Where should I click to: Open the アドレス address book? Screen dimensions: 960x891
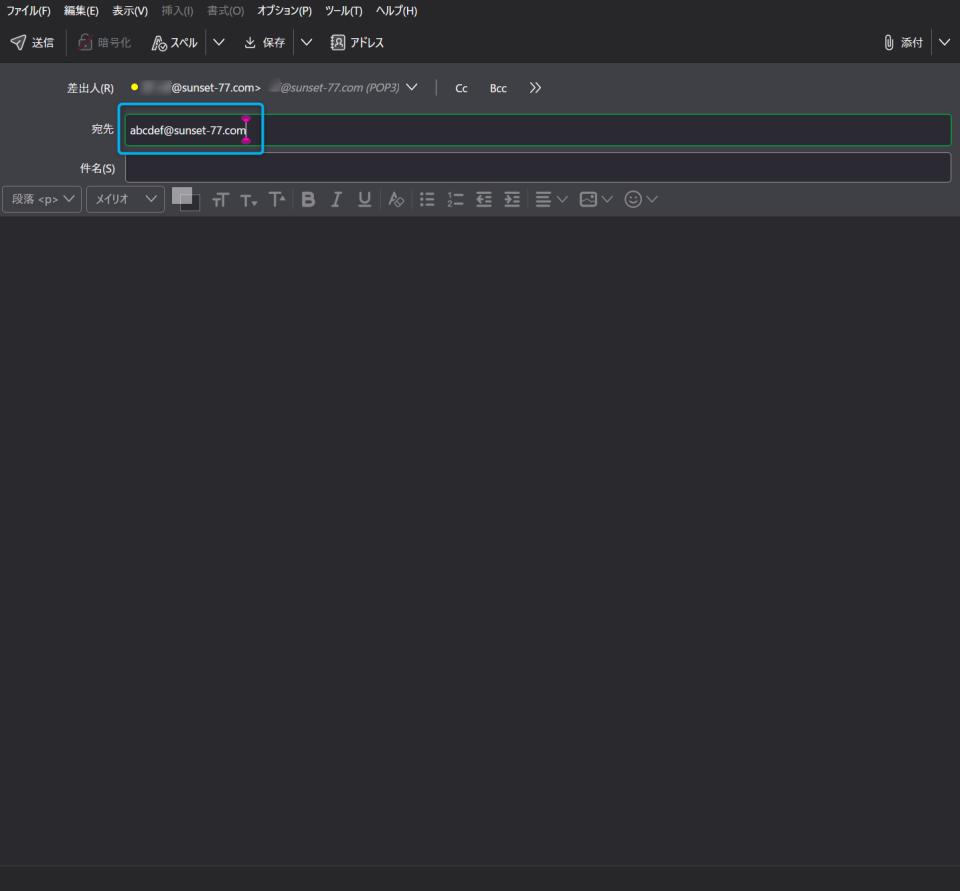click(x=357, y=43)
